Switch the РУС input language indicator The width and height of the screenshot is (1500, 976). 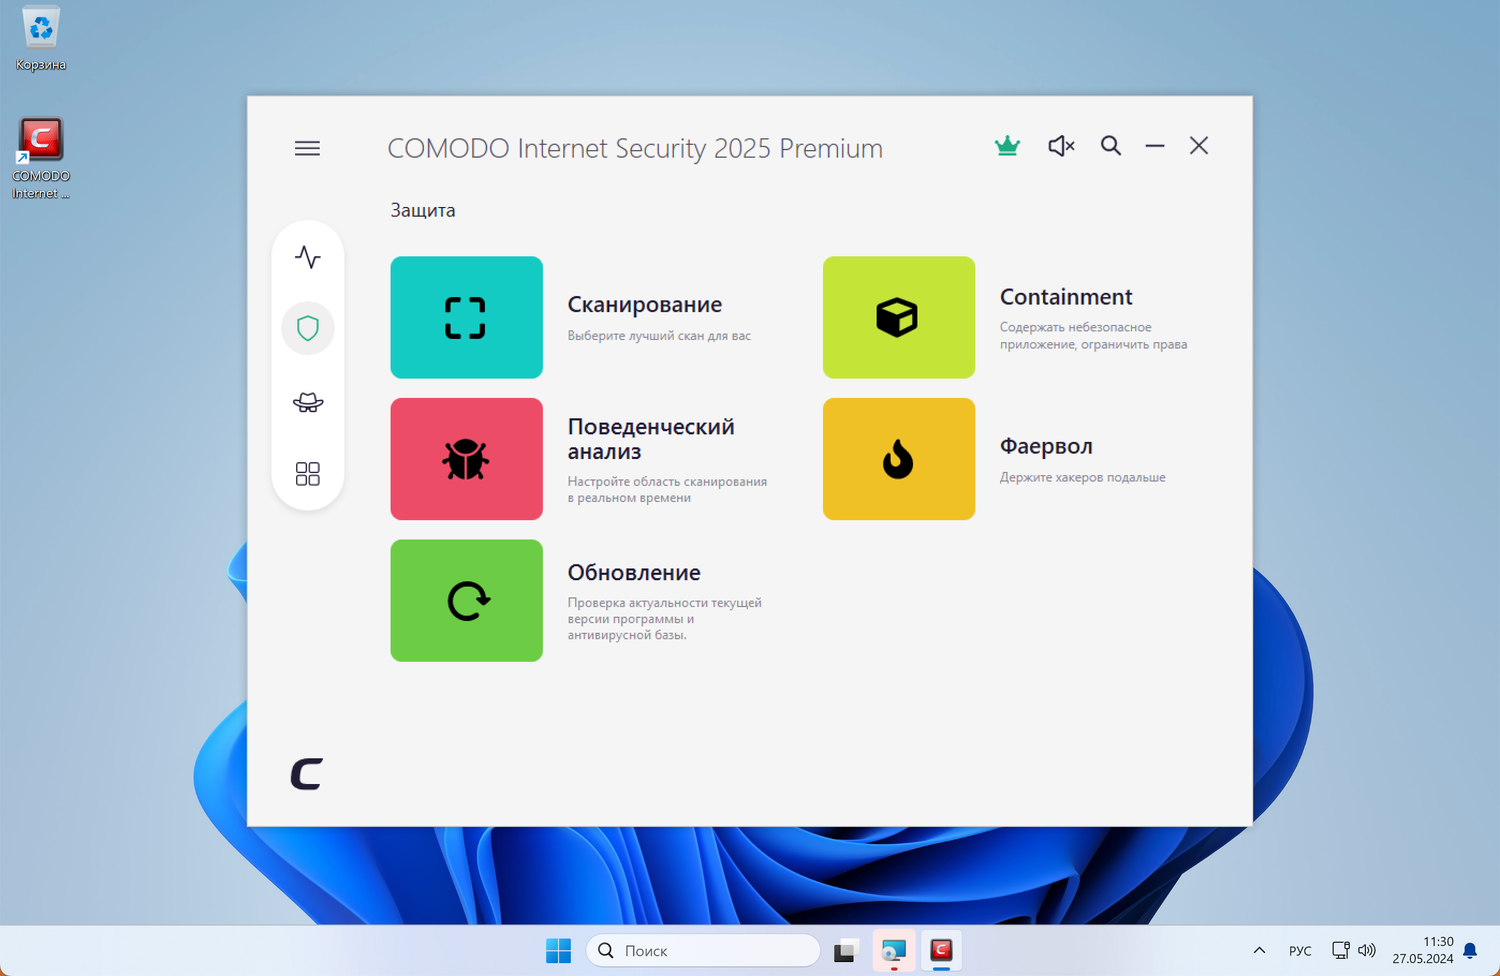pos(1300,951)
